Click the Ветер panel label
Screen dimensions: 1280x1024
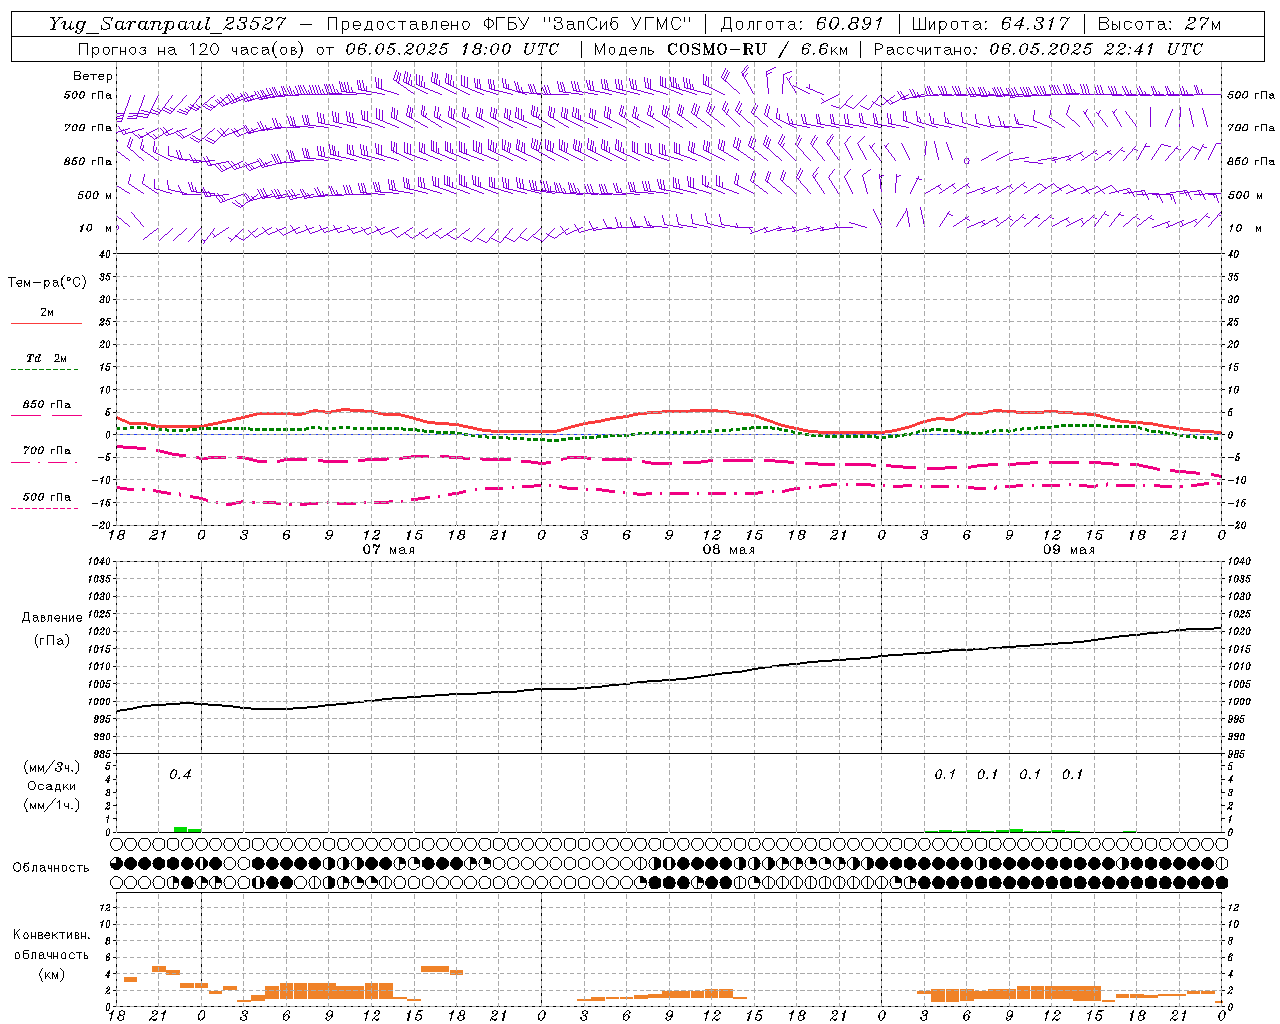[93, 76]
